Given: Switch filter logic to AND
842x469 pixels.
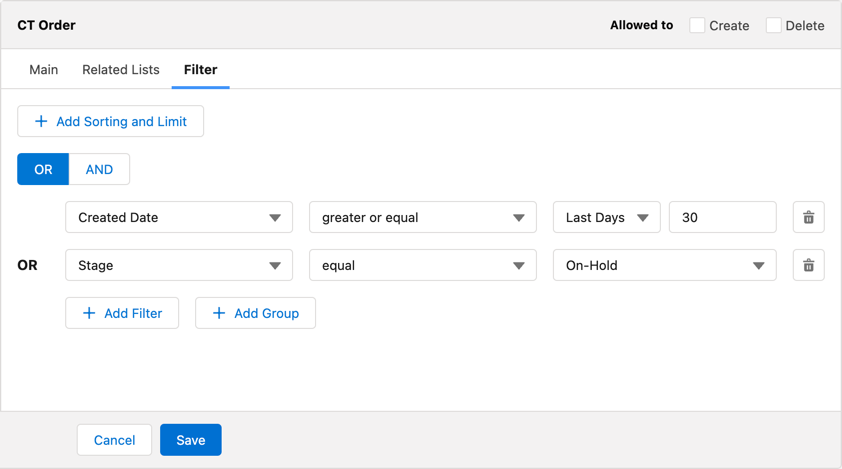Looking at the screenshot, I should (x=99, y=169).
